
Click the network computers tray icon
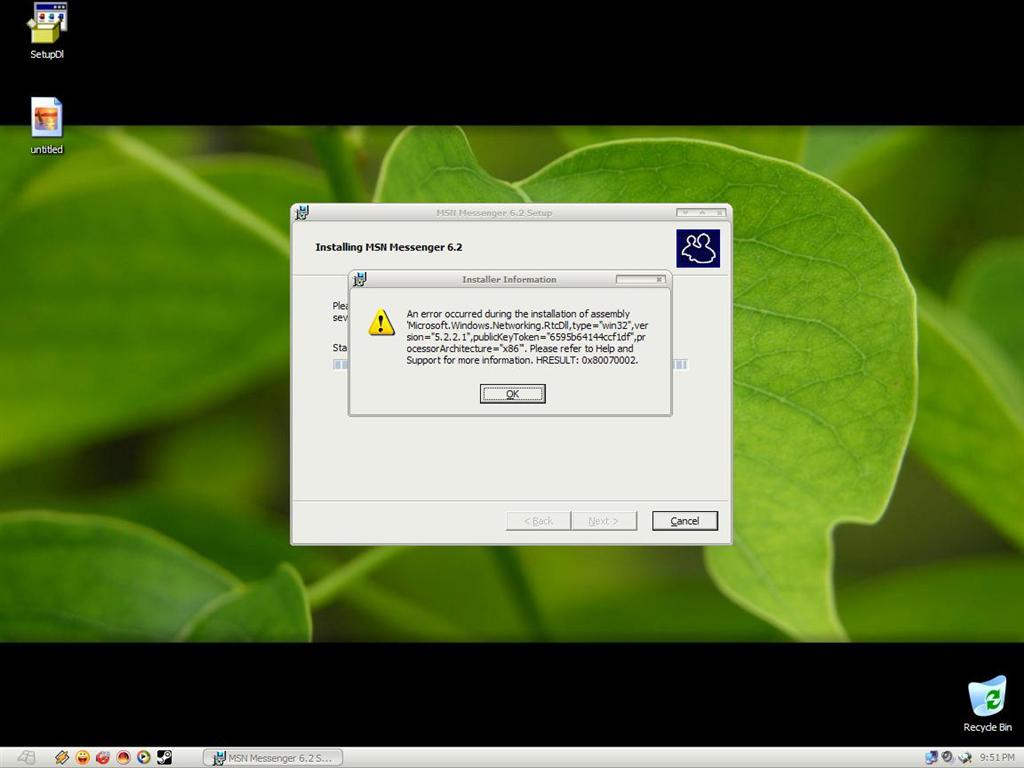click(932, 758)
